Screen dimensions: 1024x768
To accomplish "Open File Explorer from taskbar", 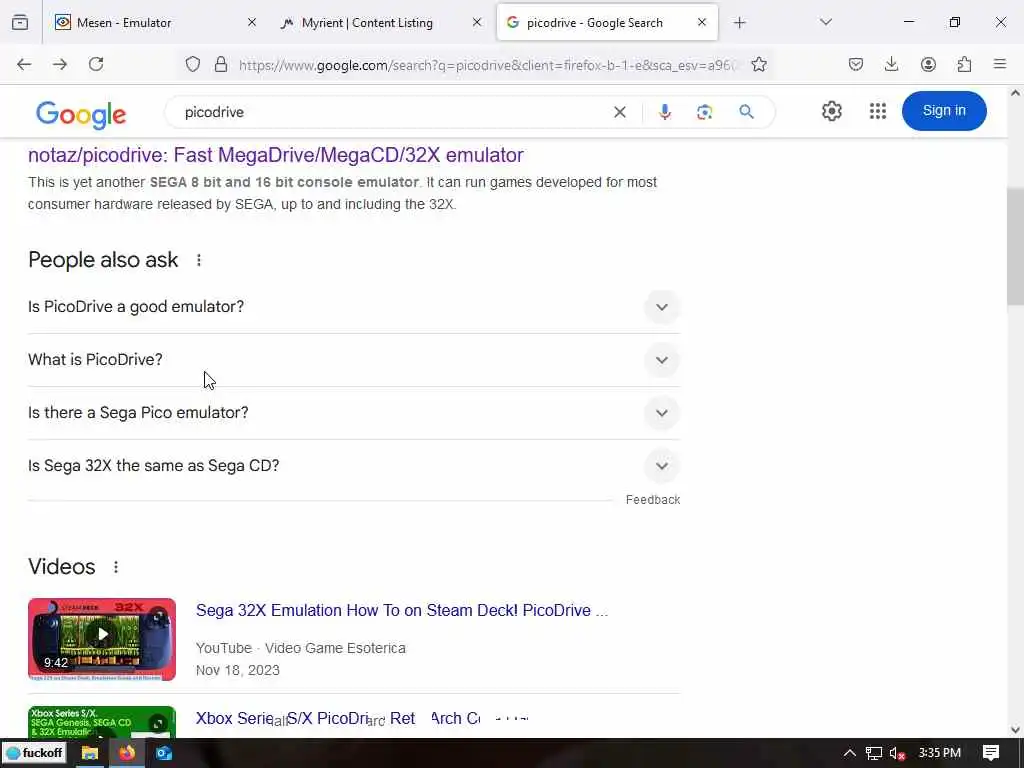I will [x=89, y=753].
